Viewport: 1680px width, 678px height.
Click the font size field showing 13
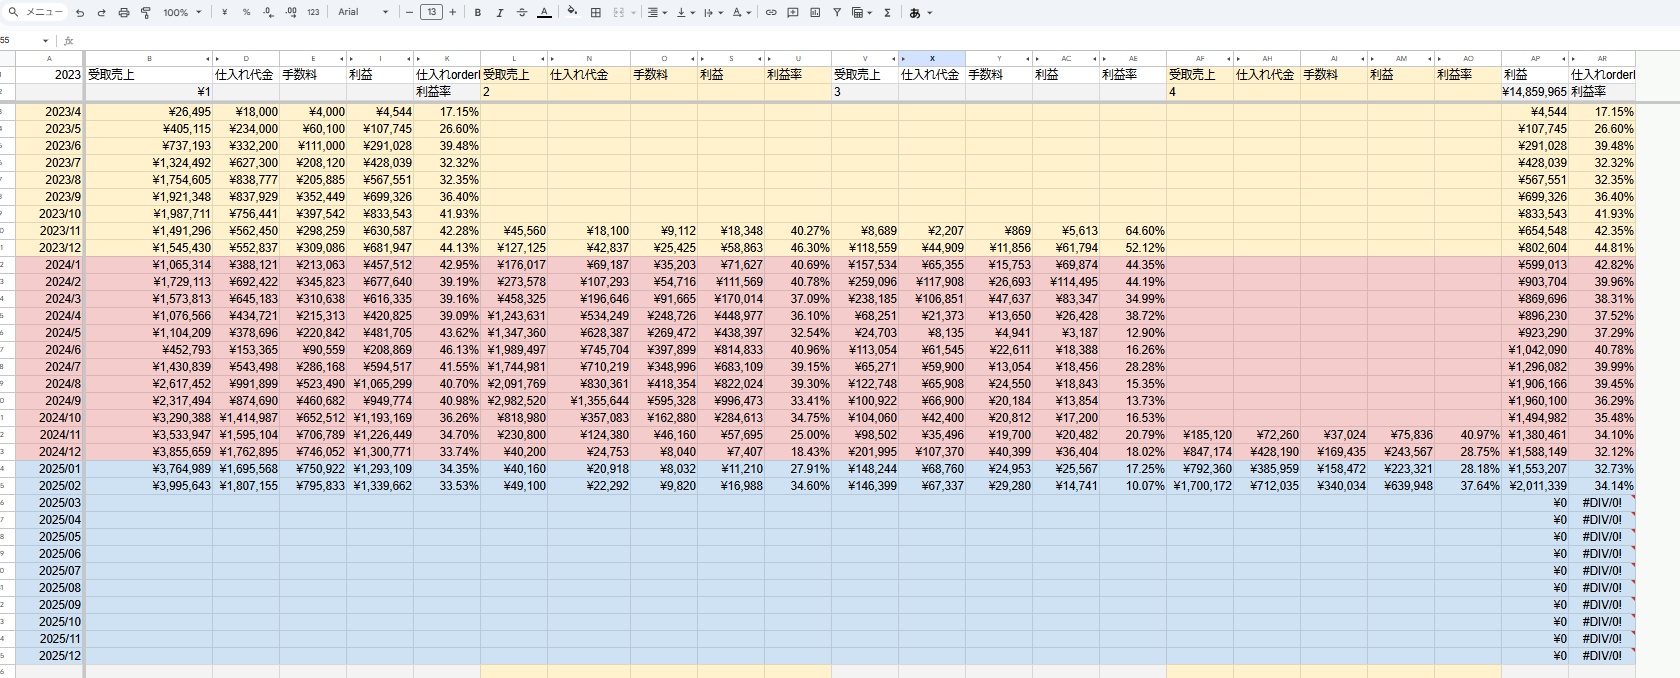(x=431, y=12)
